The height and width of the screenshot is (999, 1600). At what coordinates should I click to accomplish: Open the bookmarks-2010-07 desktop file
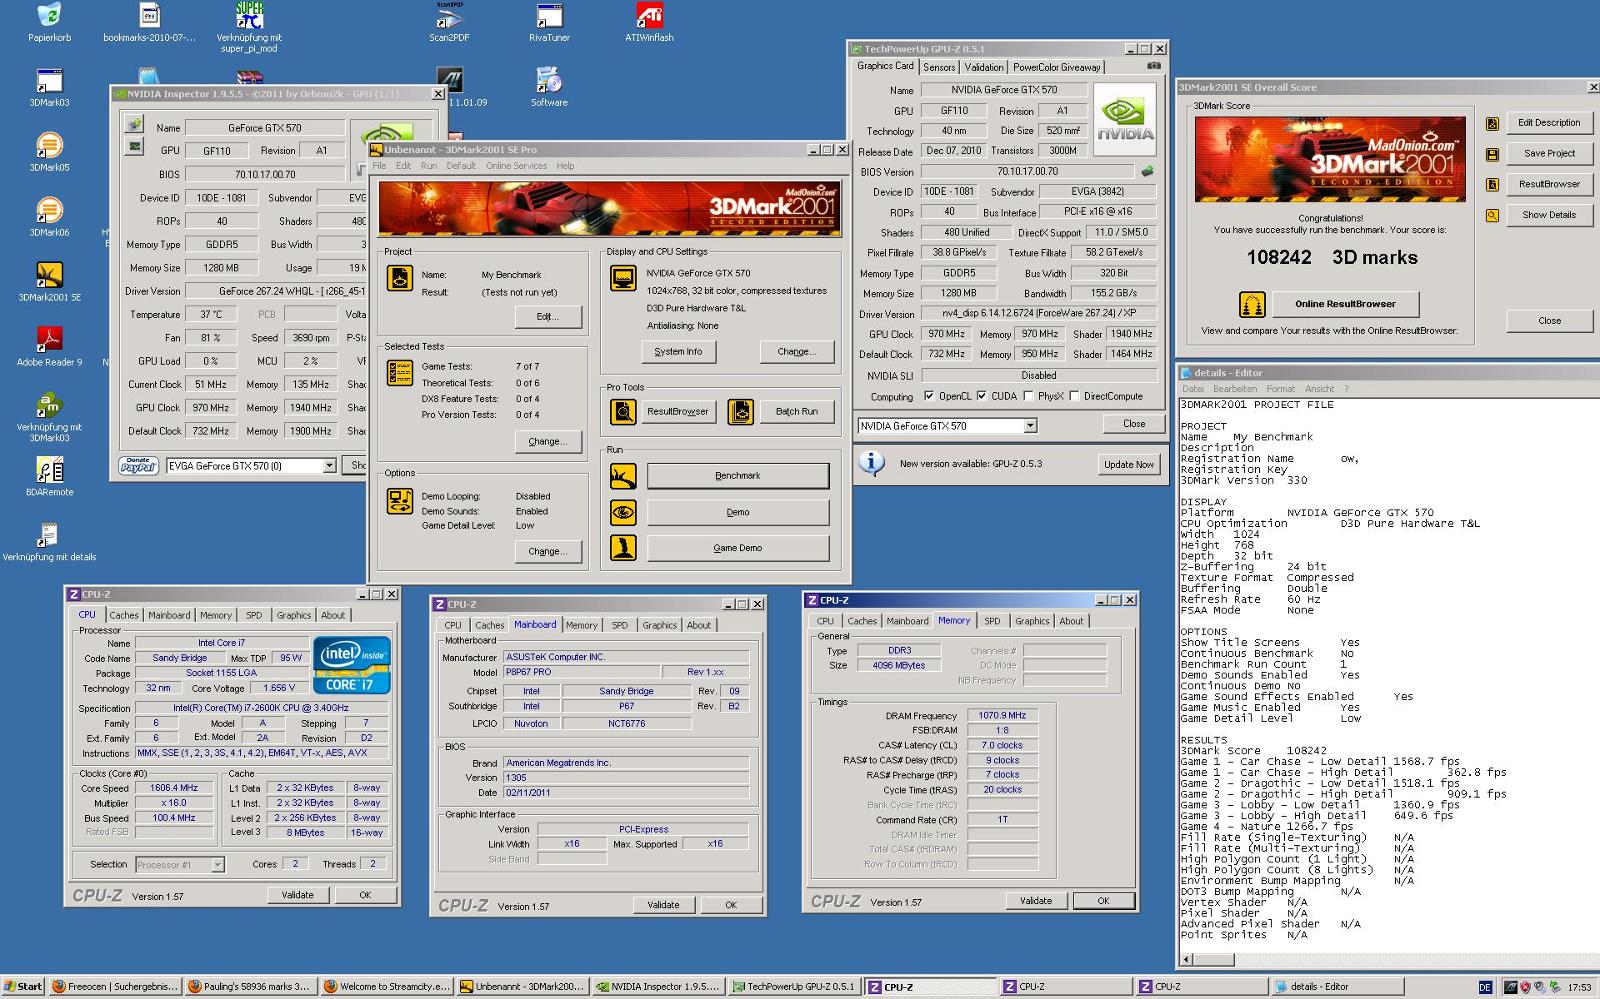pos(149,17)
